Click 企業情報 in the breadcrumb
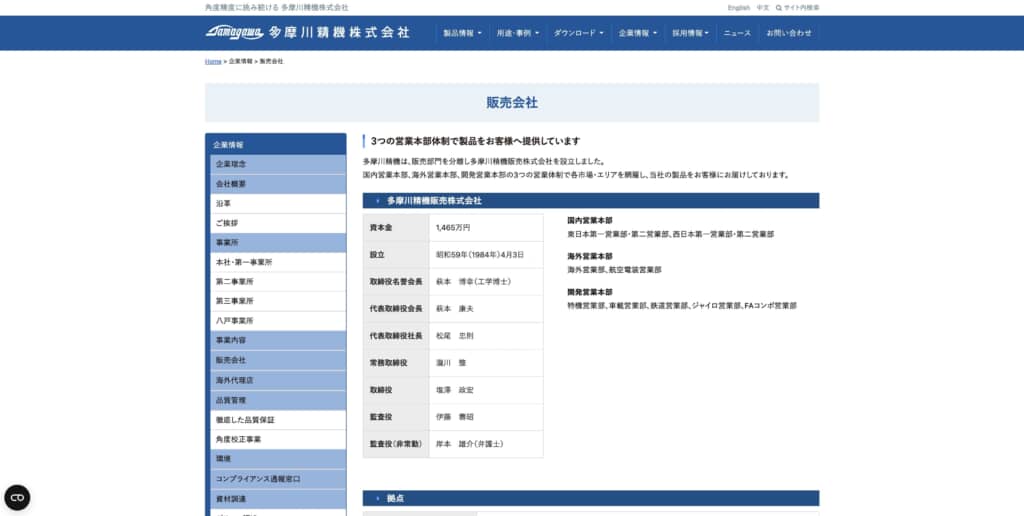The image size is (1024, 516). [240, 61]
